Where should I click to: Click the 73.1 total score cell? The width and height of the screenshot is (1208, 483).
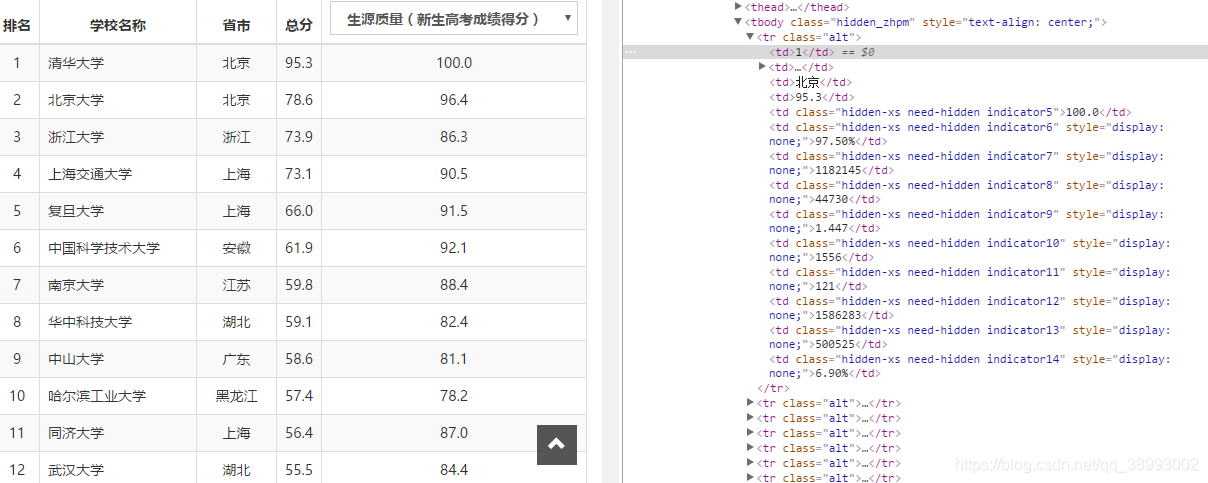click(299, 174)
